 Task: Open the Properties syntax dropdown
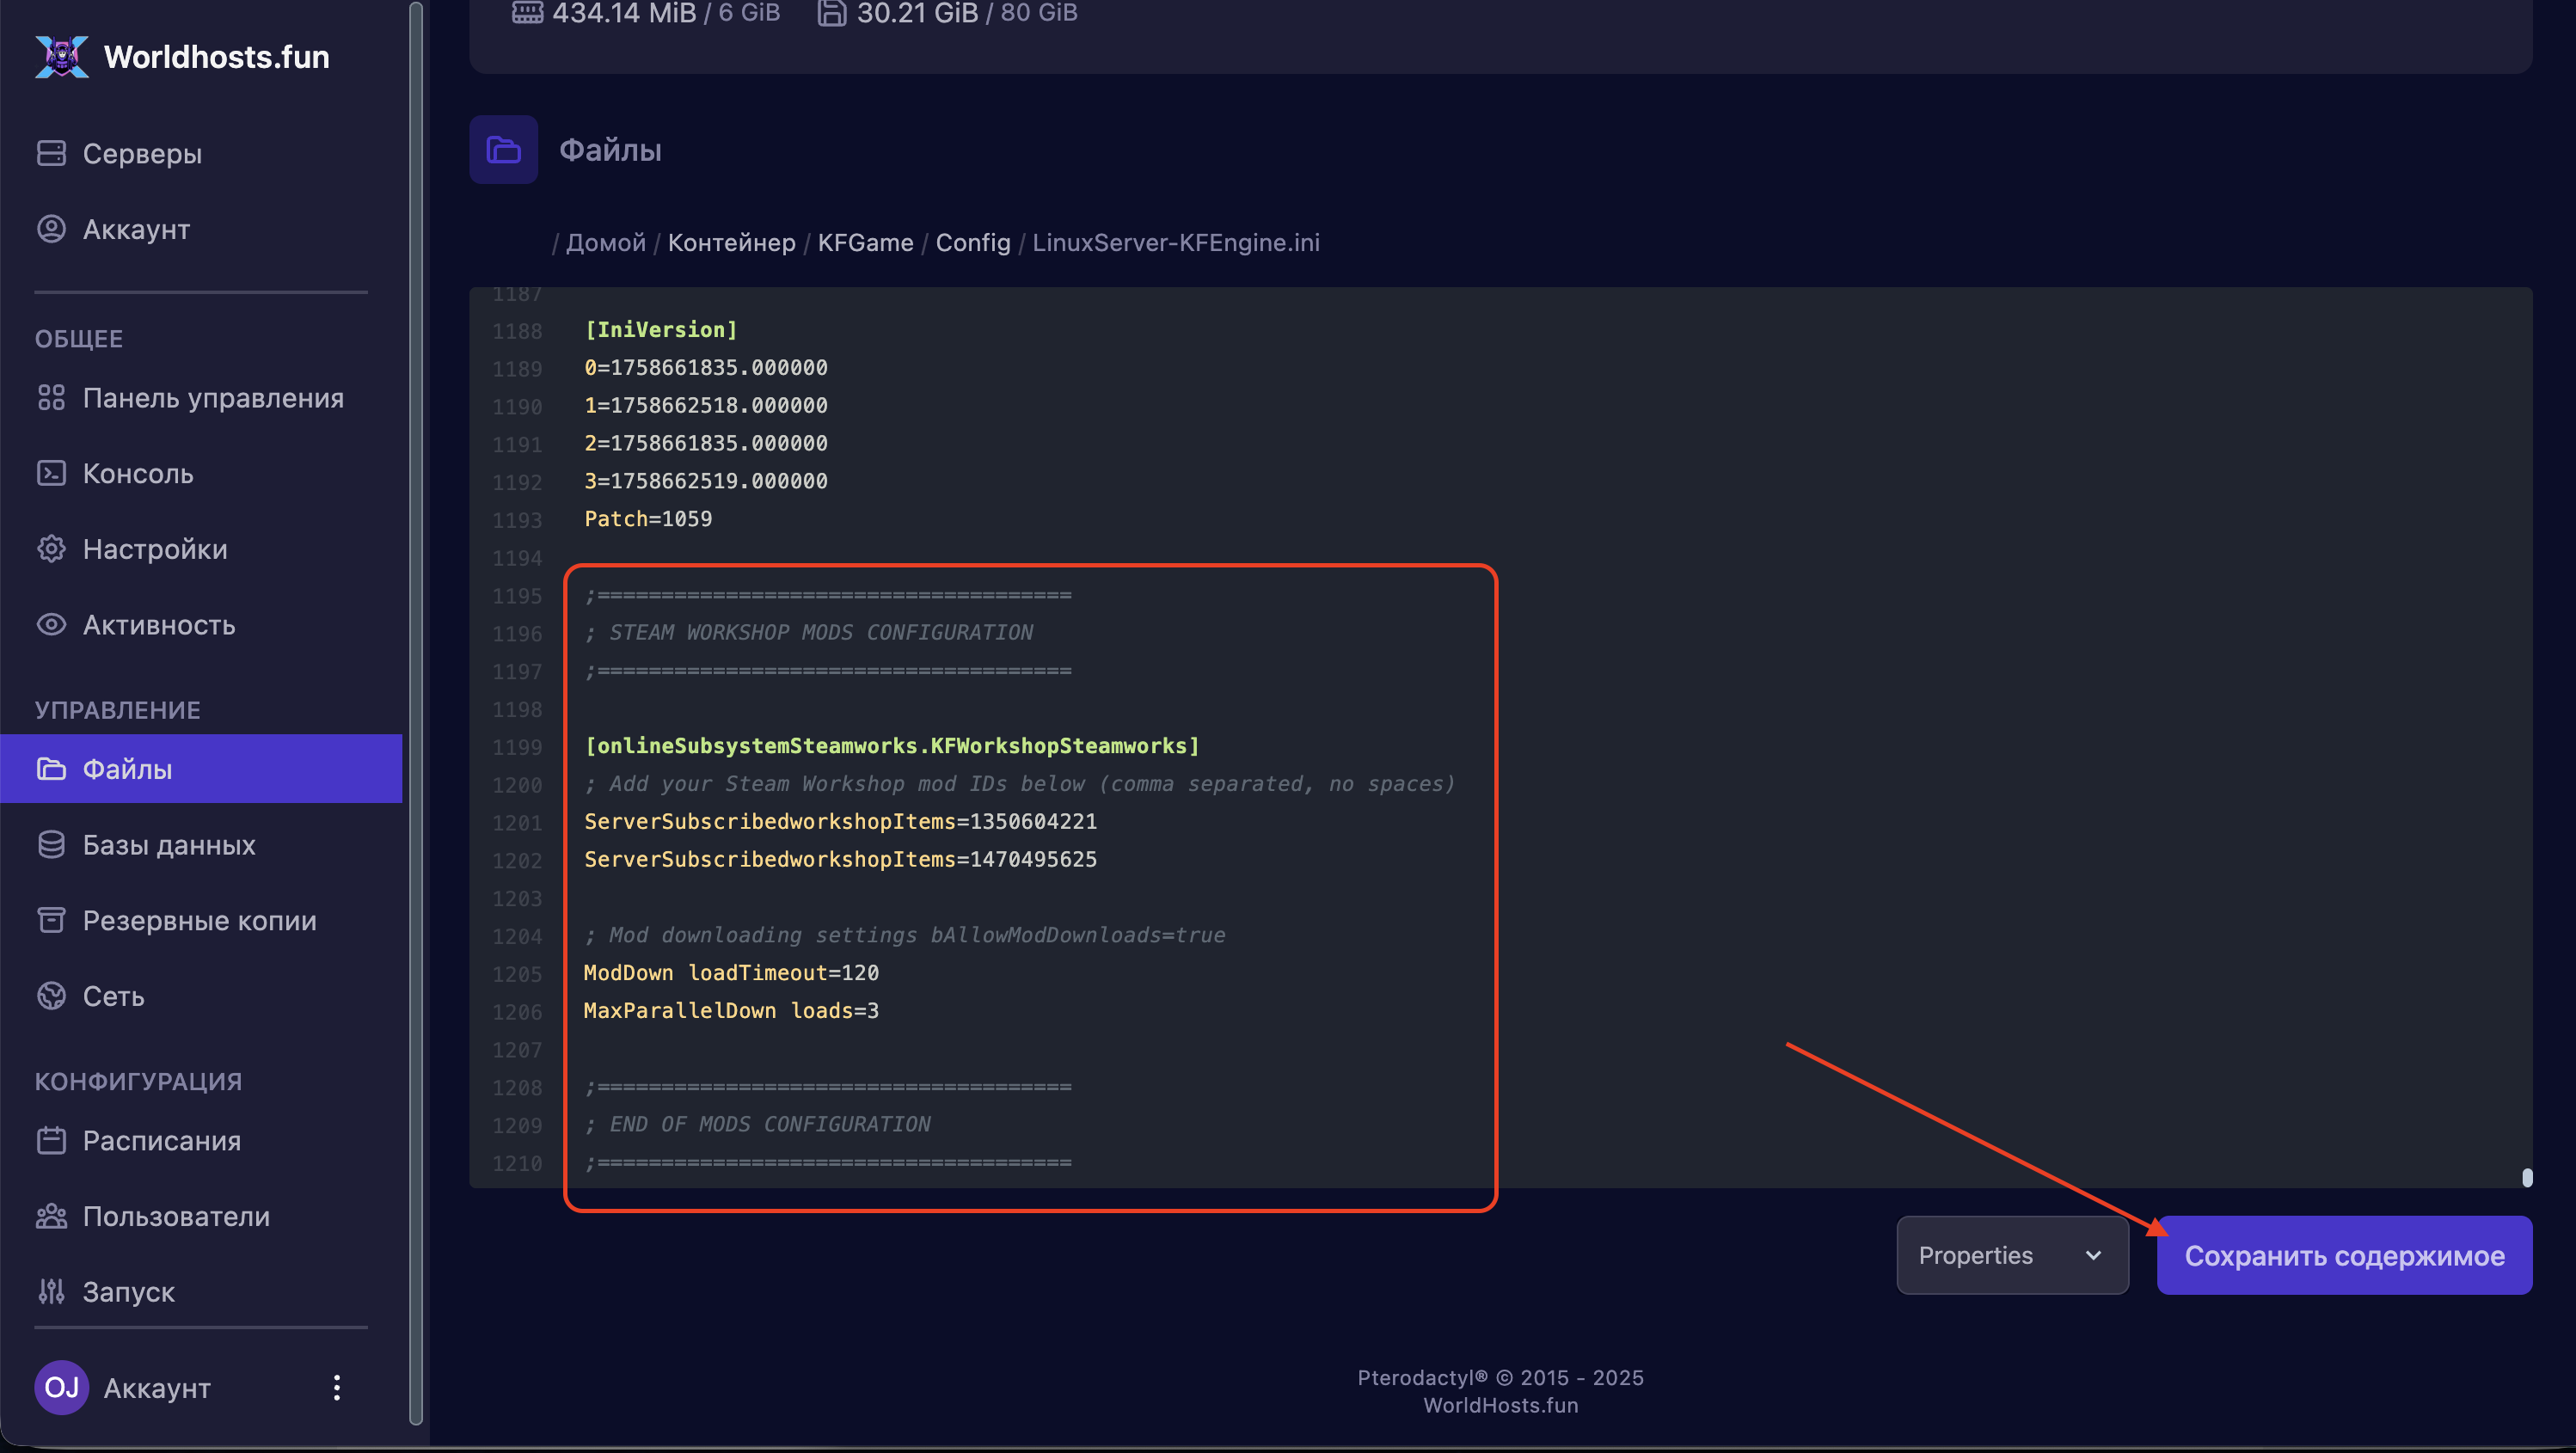(2011, 1255)
